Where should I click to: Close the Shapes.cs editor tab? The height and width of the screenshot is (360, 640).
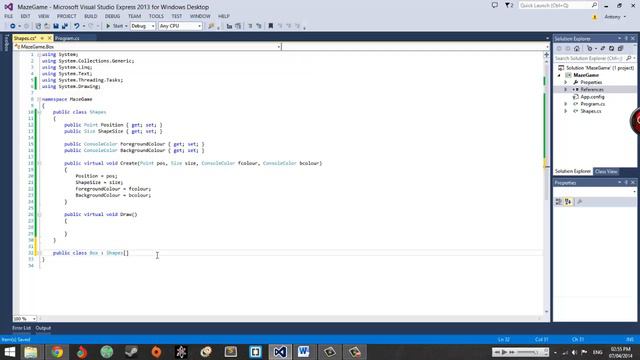pyautogui.click(x=49, y=38)
